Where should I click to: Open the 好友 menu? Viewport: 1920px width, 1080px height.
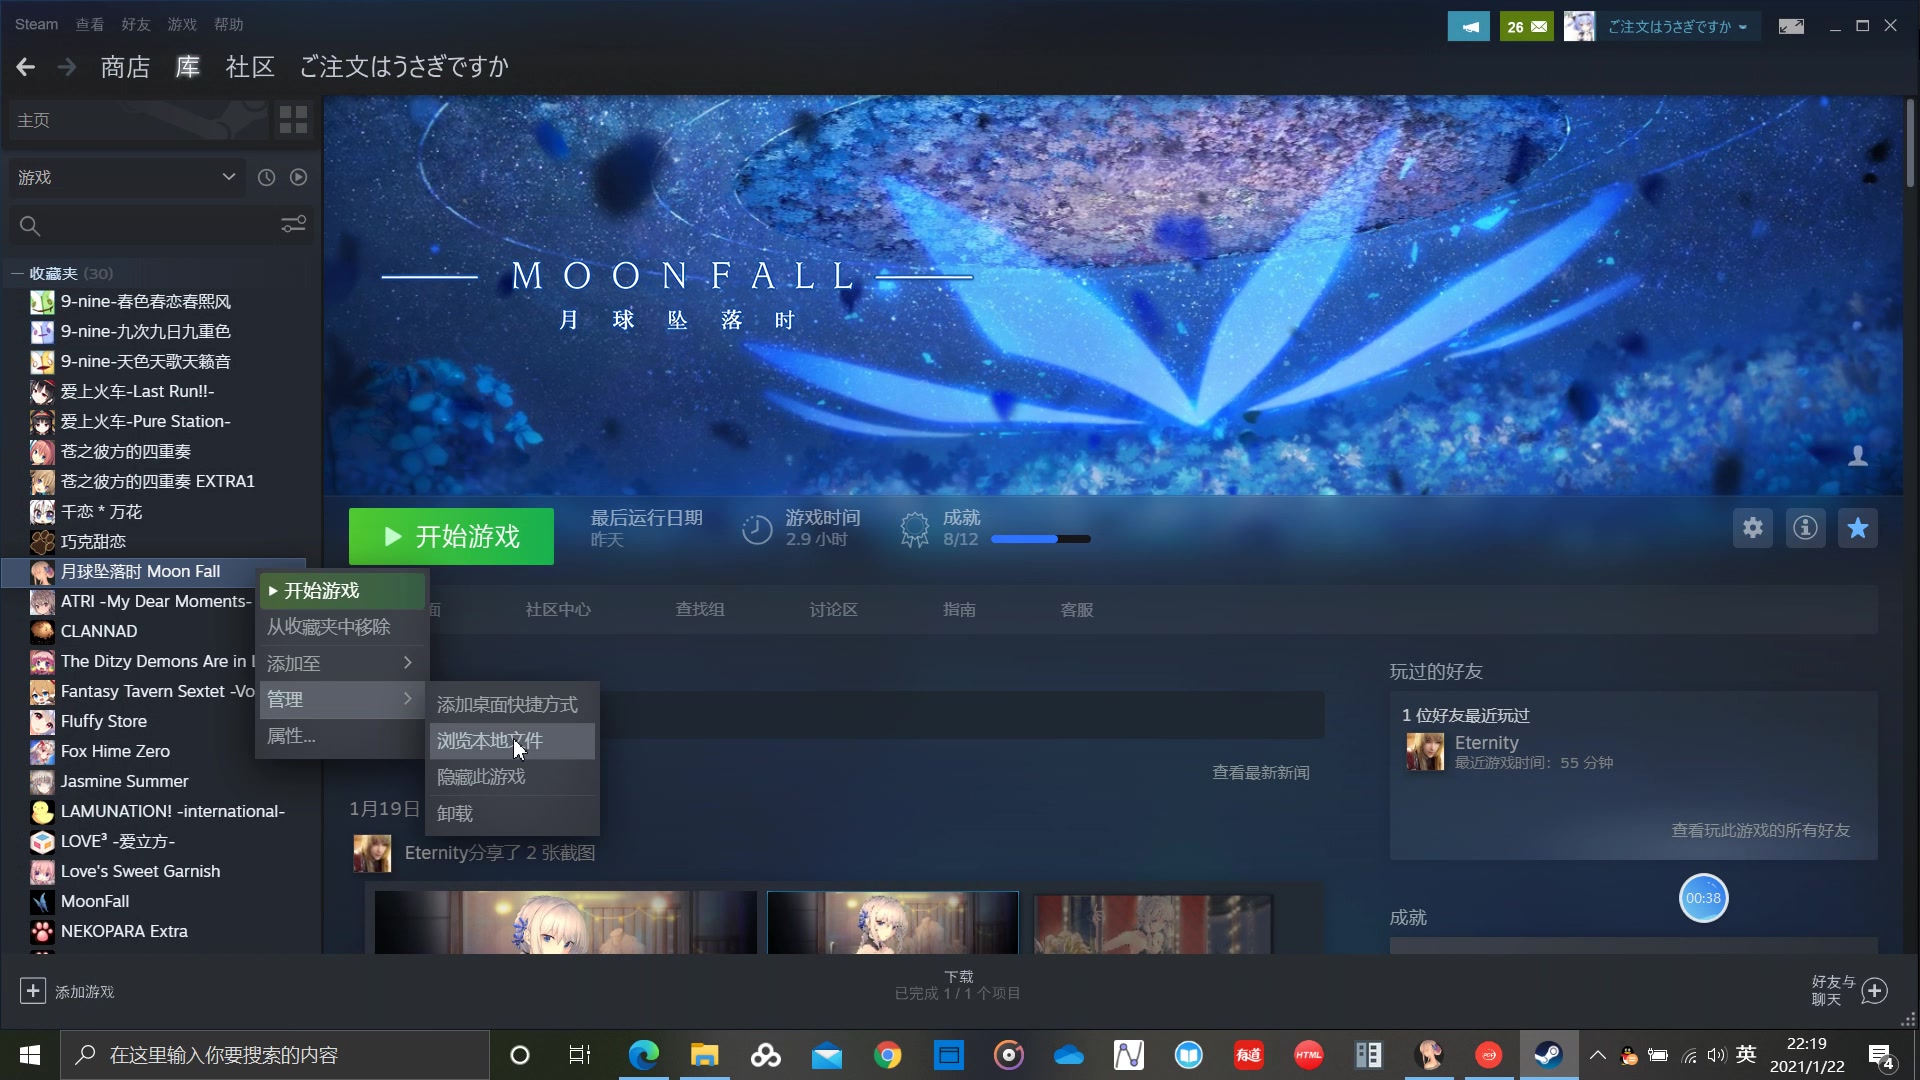pos(136,24)
